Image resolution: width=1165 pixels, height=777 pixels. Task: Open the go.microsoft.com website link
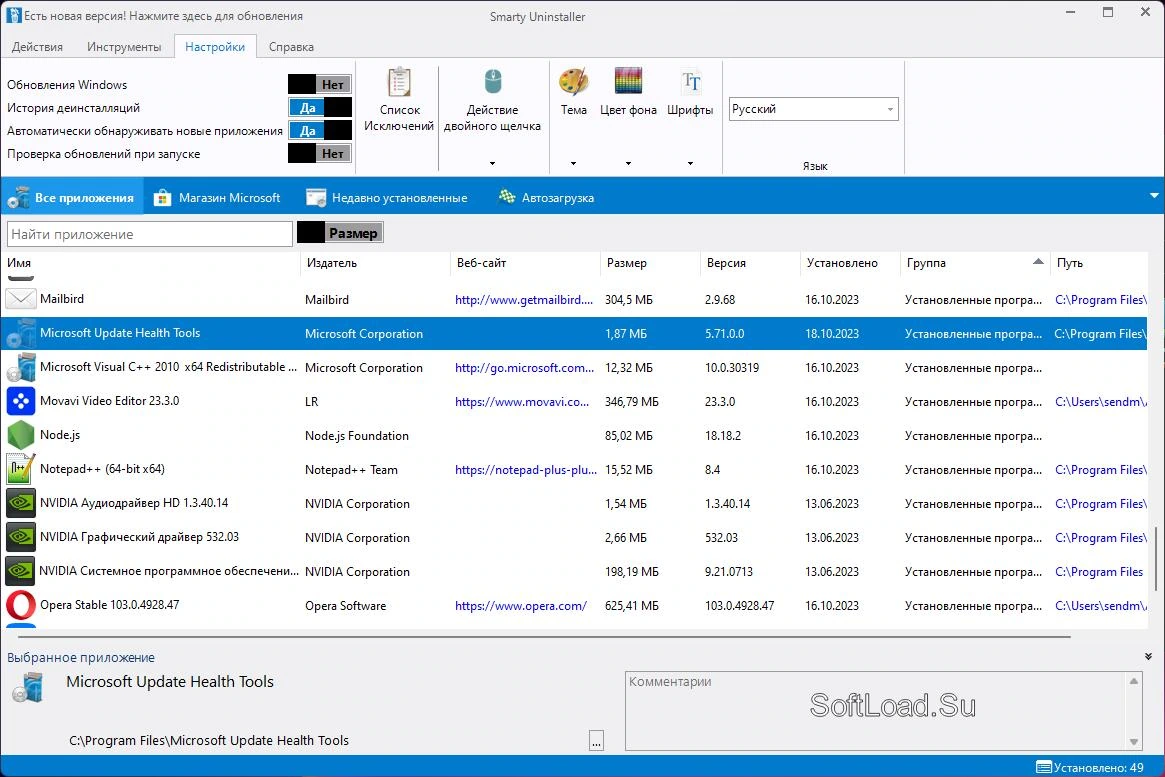[x=525, y=368]
